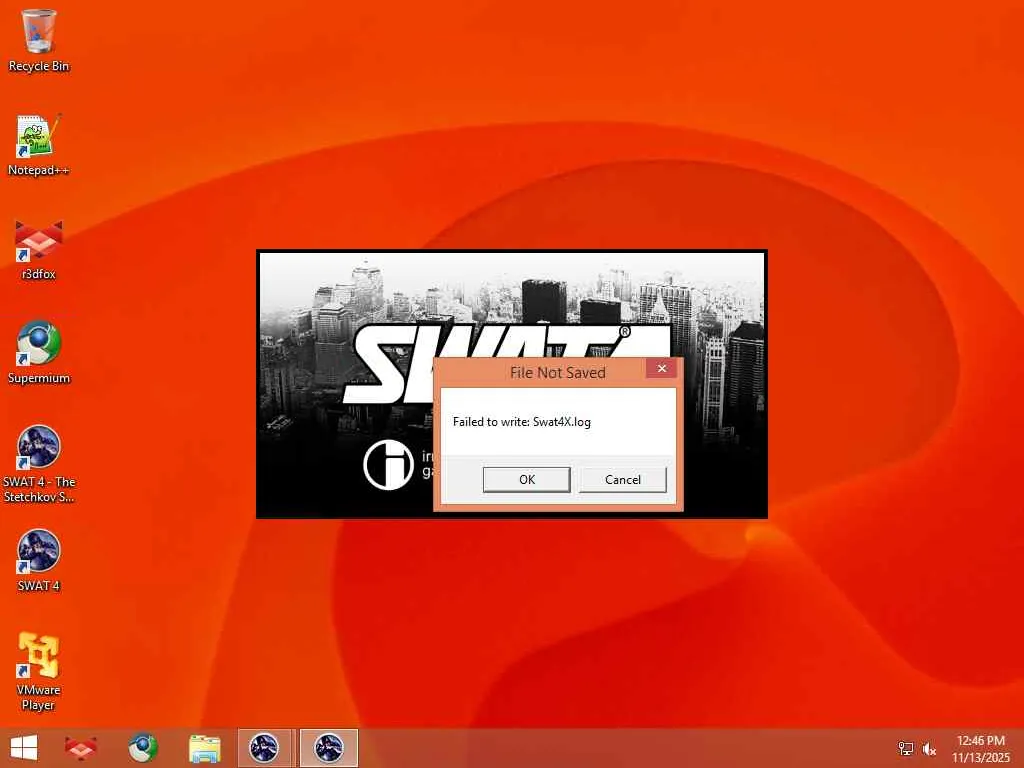Select the Notepad++ desktop shortcut

[x=39, y=145]
